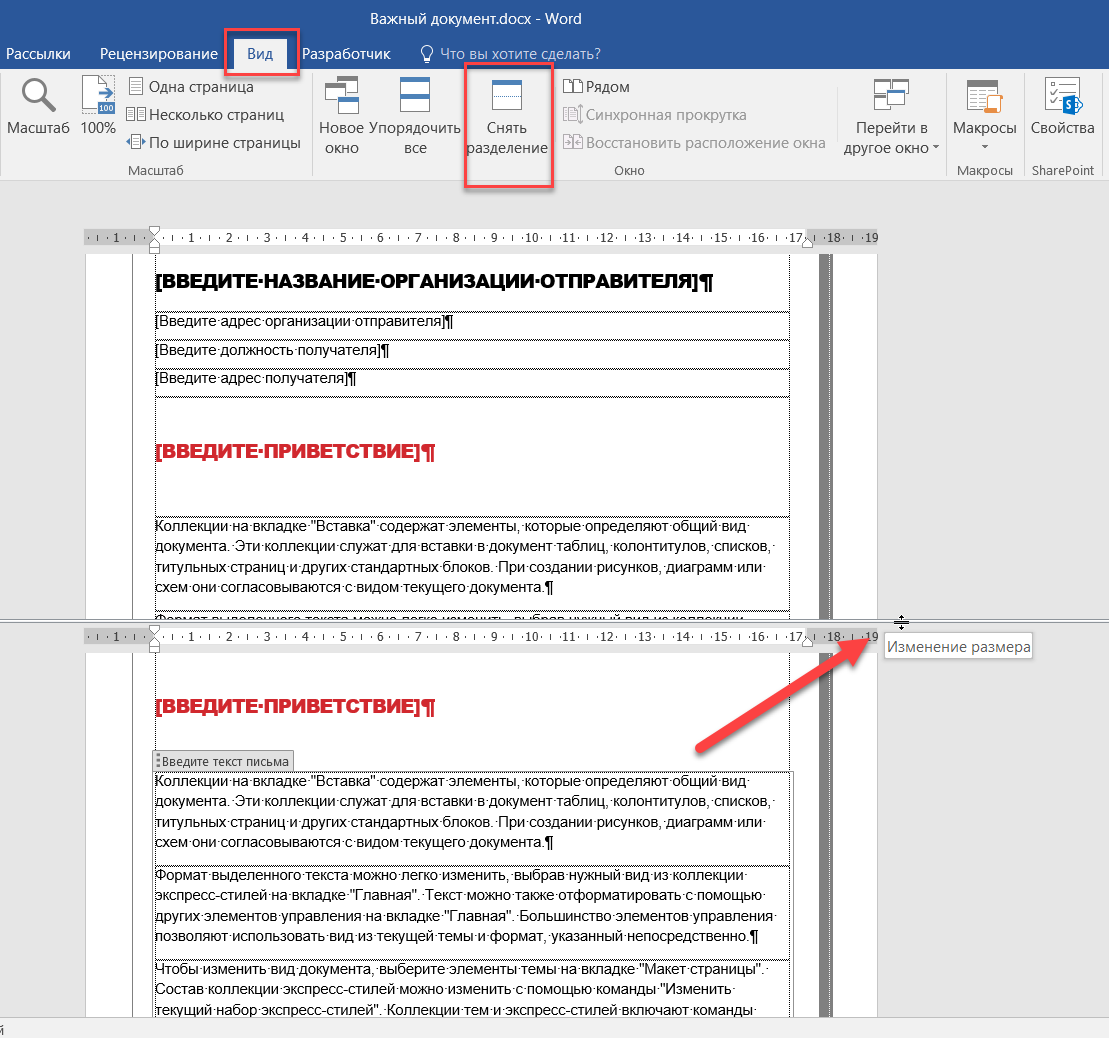This screenshot has height=1038, width=1109.
Task: Switch to the Рецензирование tab
Action: [158, 54]
